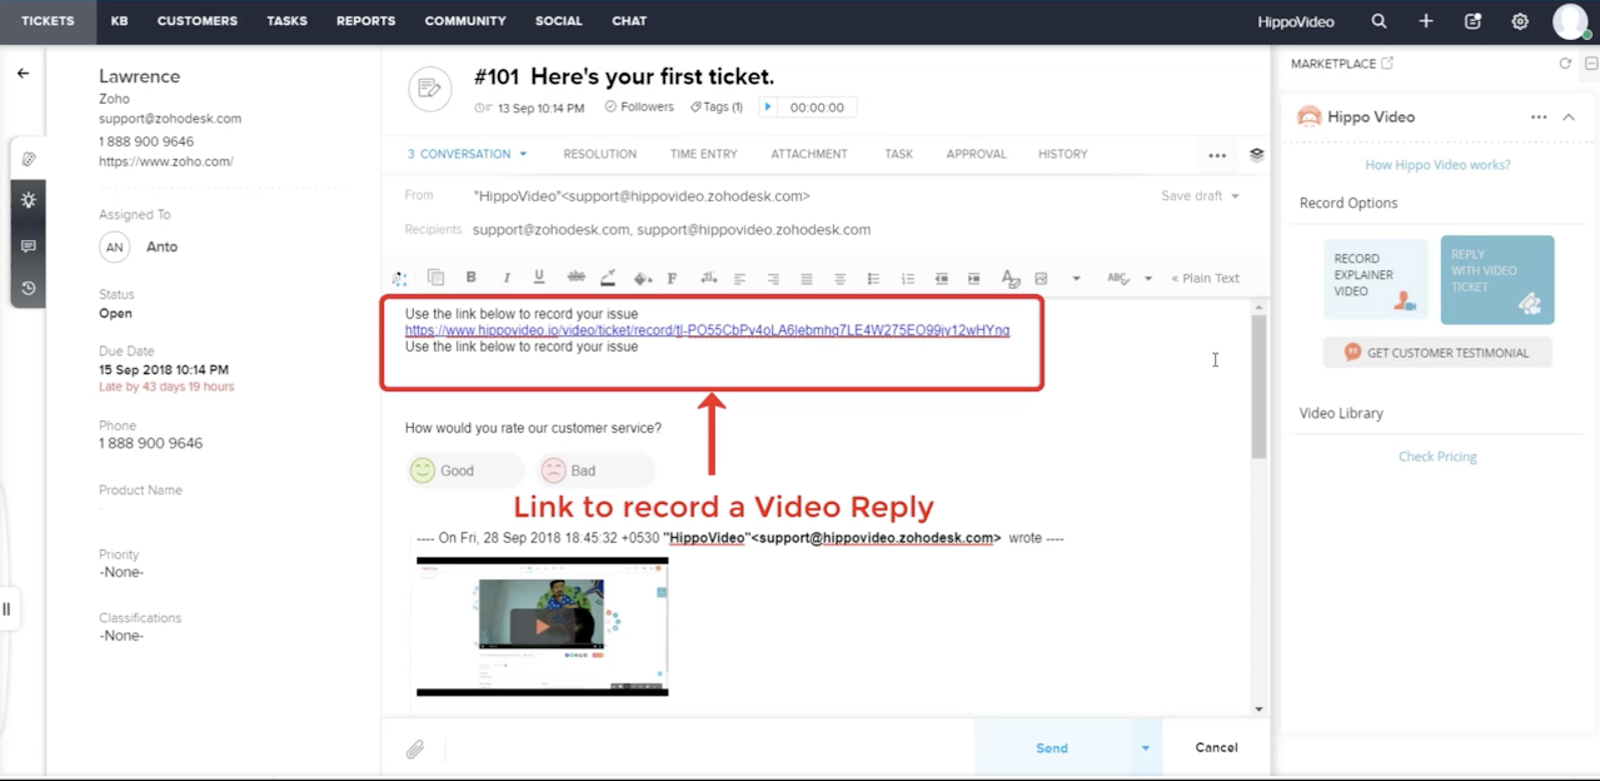Switch to the Resolution tab
Image resolution: width=1600 pixels, height=781 pixels.
point(600,154)
